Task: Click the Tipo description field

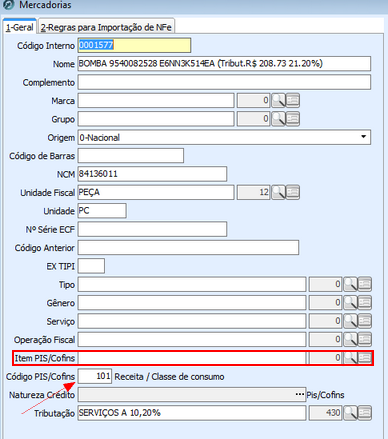Action: tap(192, 284)
